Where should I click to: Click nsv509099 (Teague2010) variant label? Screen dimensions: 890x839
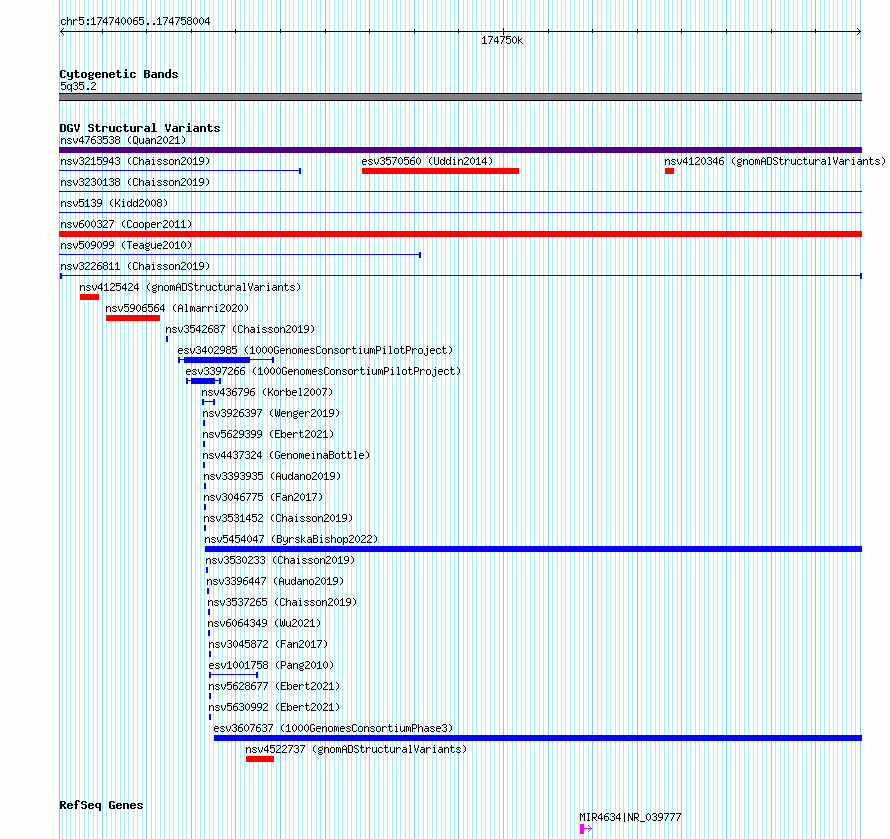[126, 245]
